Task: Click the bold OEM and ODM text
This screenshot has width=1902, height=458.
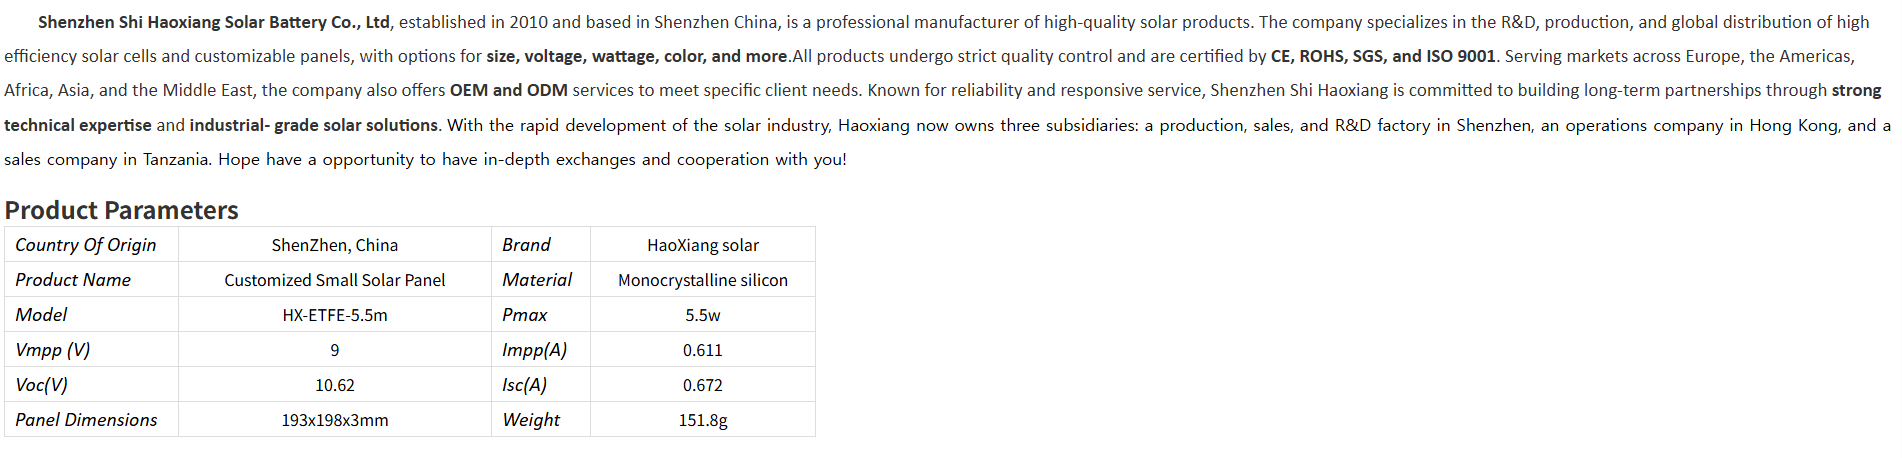Action: (508, 90)
